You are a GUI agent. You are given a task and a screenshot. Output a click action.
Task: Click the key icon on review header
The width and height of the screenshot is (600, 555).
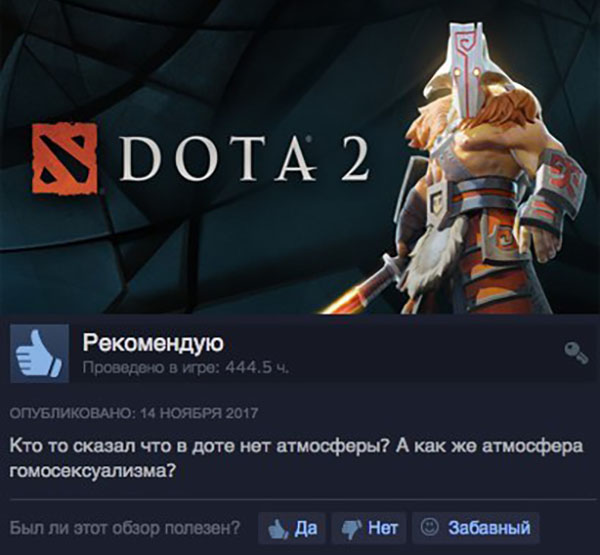576,353
